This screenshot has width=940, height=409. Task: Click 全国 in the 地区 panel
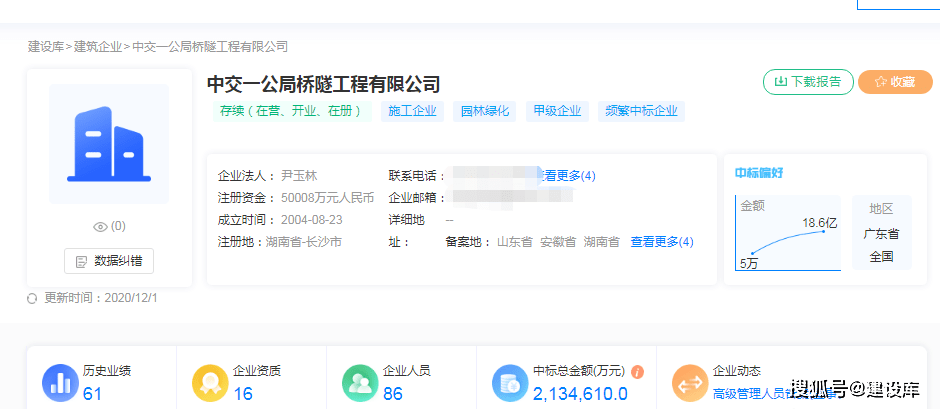click(881, 257)
